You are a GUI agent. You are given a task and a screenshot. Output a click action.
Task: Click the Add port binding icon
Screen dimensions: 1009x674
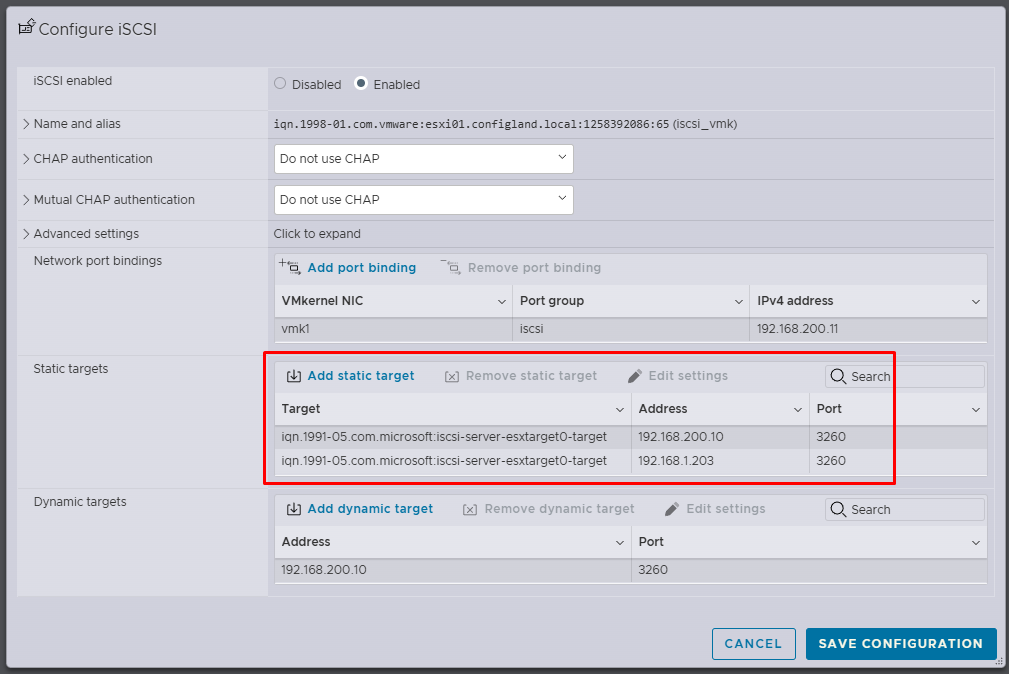(x=289, y=267)
